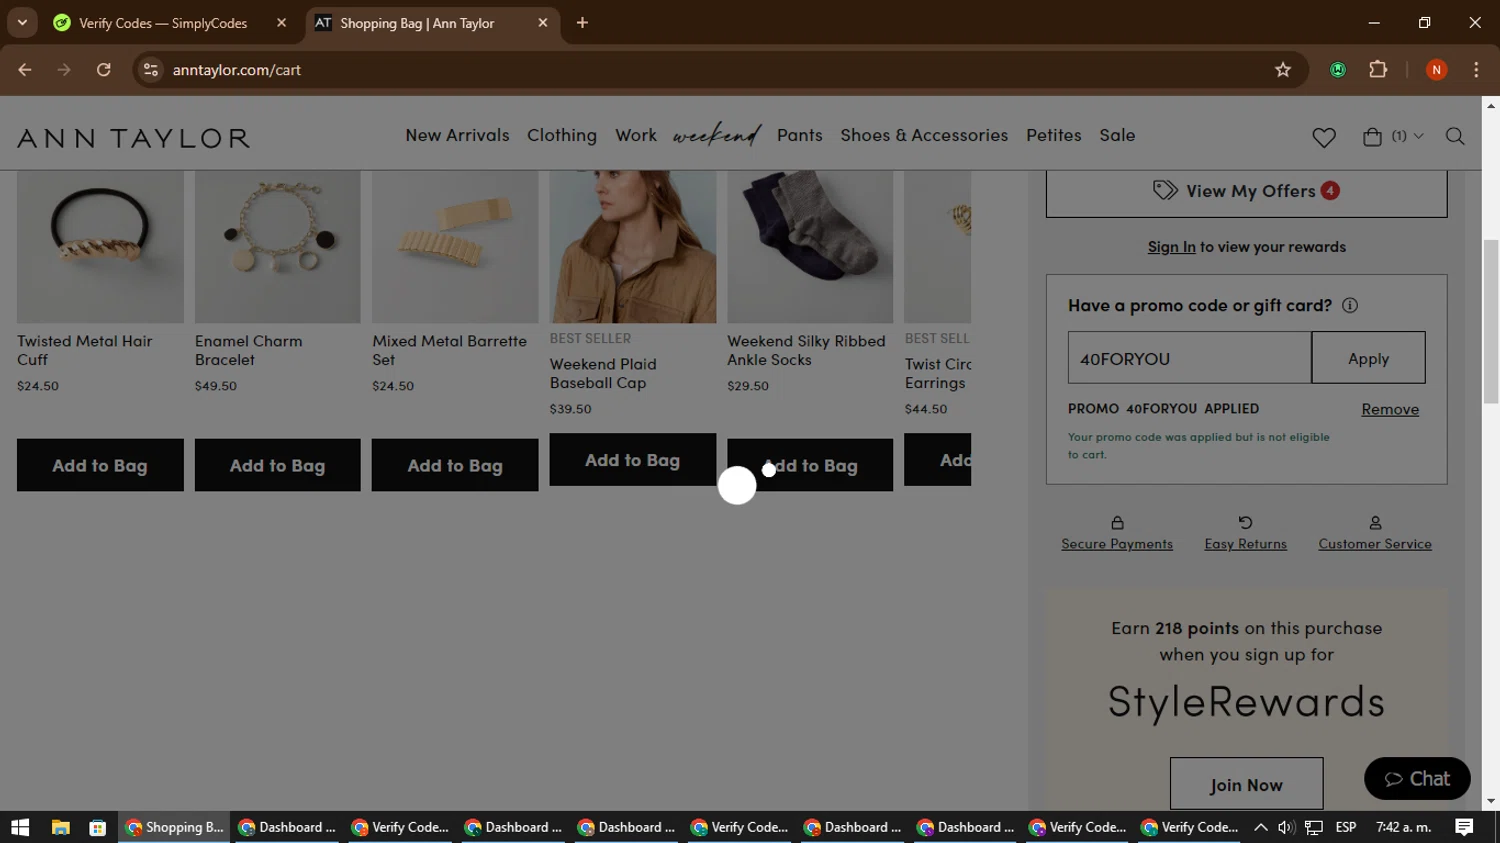Open the shopping bag icon

1372,136
